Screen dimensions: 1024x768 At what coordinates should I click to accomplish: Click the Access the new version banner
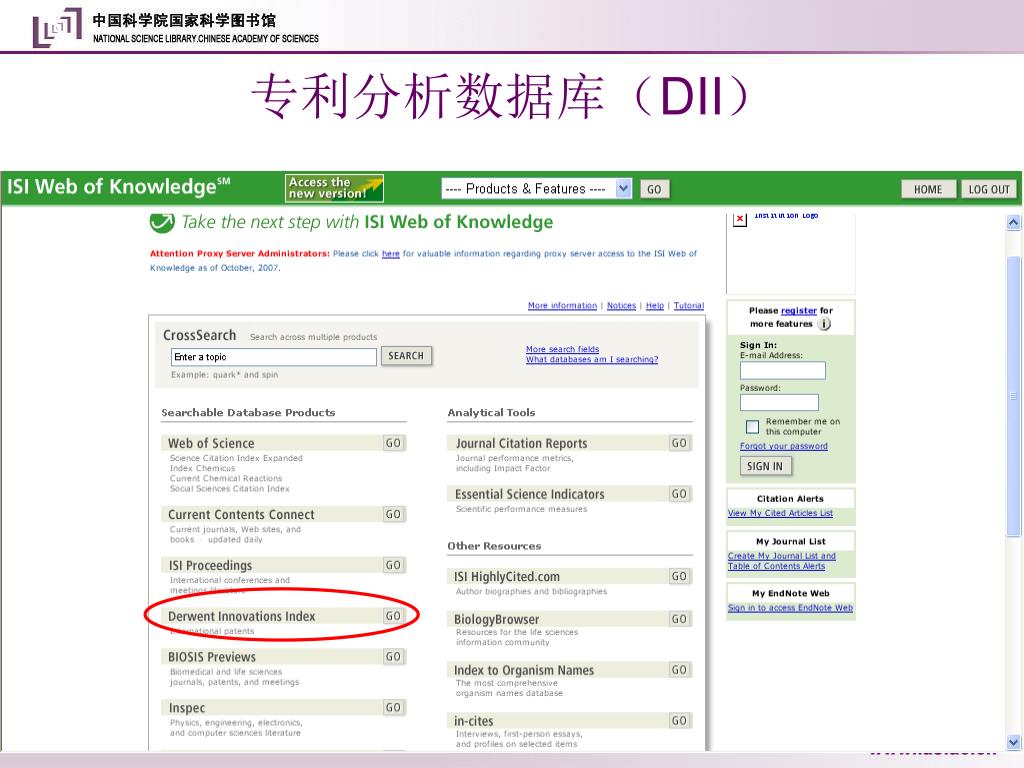pos(334,188)
